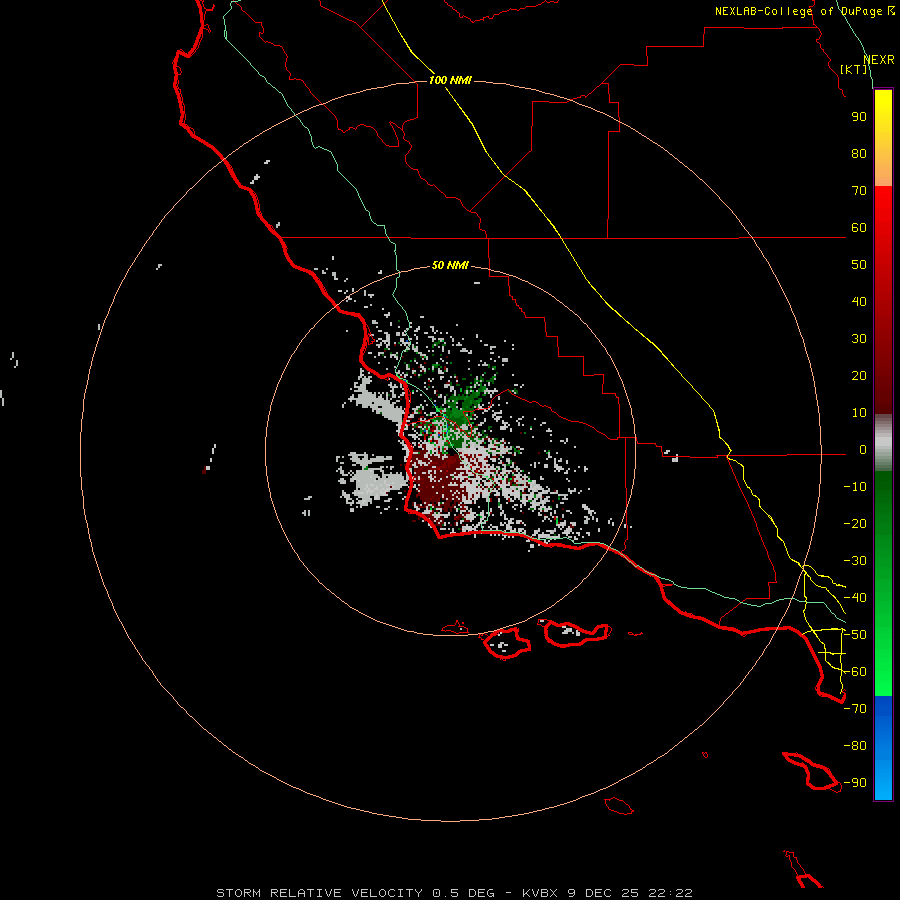The image size is (900, 900).
Task: Click the 10 value on velocity scale
Action: [859, 413]
